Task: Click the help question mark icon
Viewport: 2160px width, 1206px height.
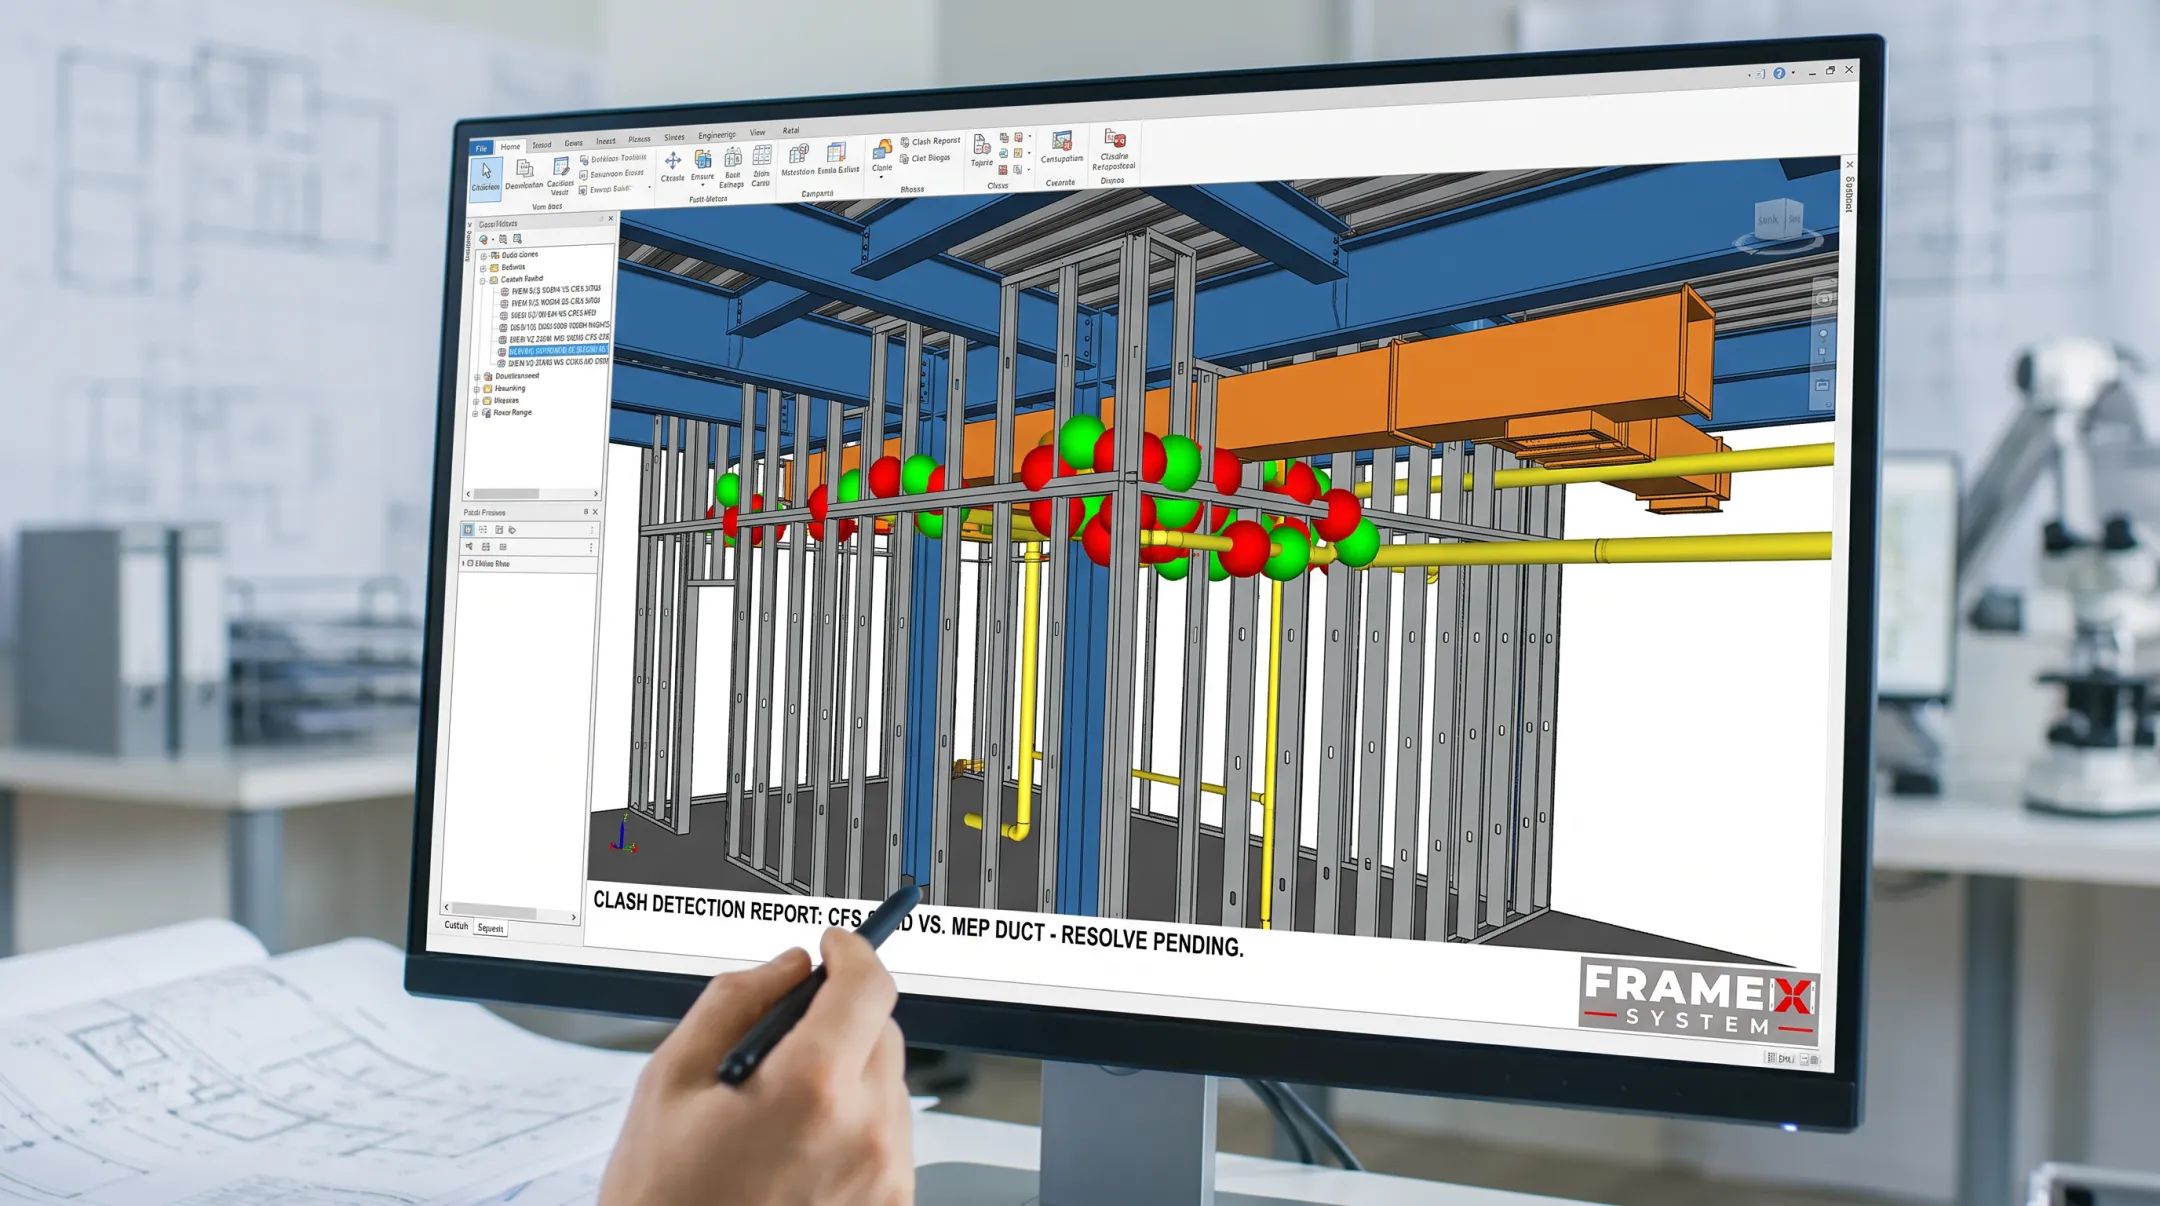Action: pyautogui.click(x=1779, y=73)
